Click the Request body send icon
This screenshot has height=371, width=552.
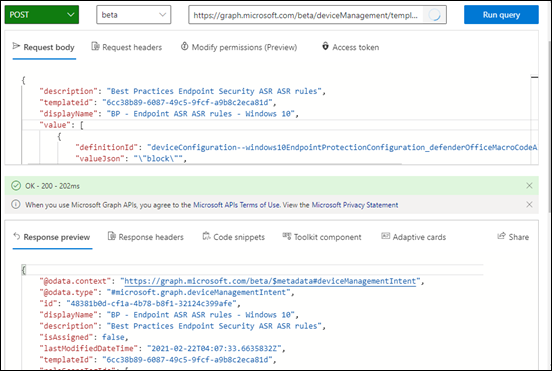click(x=16, y=46)
